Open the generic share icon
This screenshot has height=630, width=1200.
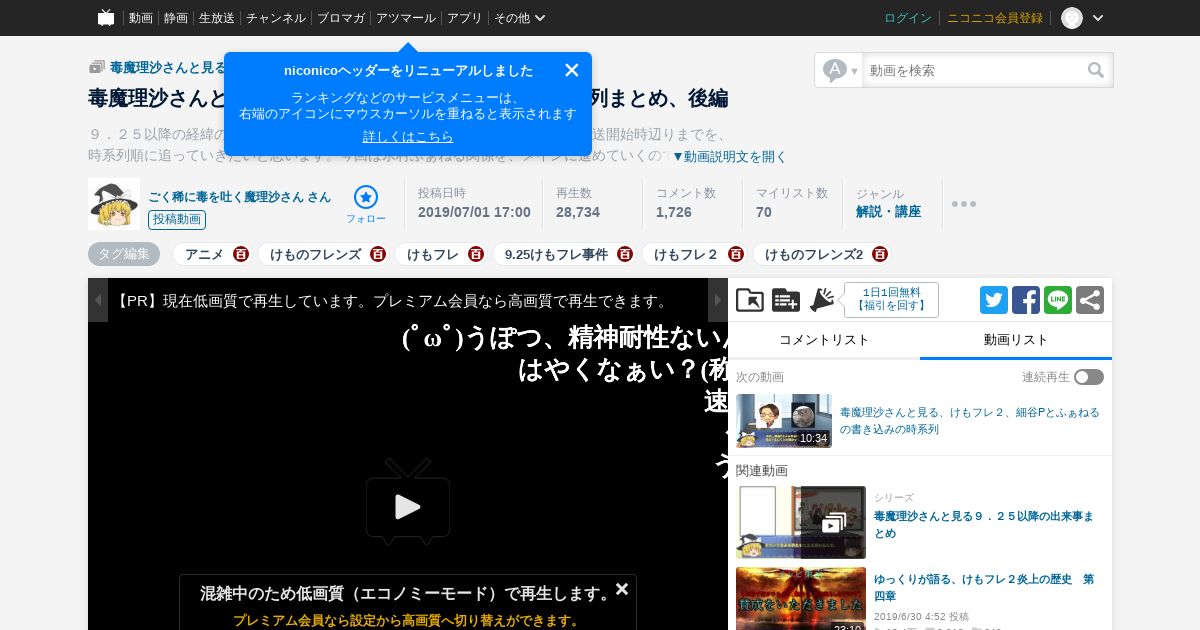pos(1090,300)
